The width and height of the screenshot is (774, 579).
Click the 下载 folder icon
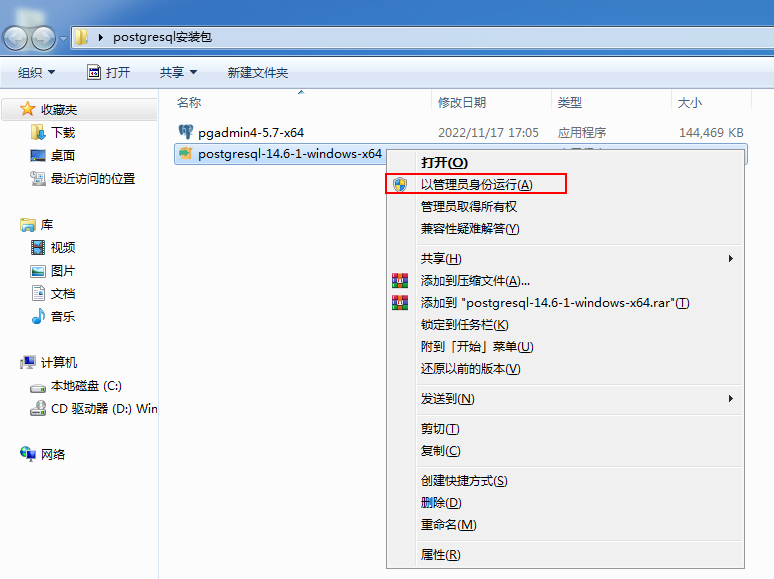[38, 132]
